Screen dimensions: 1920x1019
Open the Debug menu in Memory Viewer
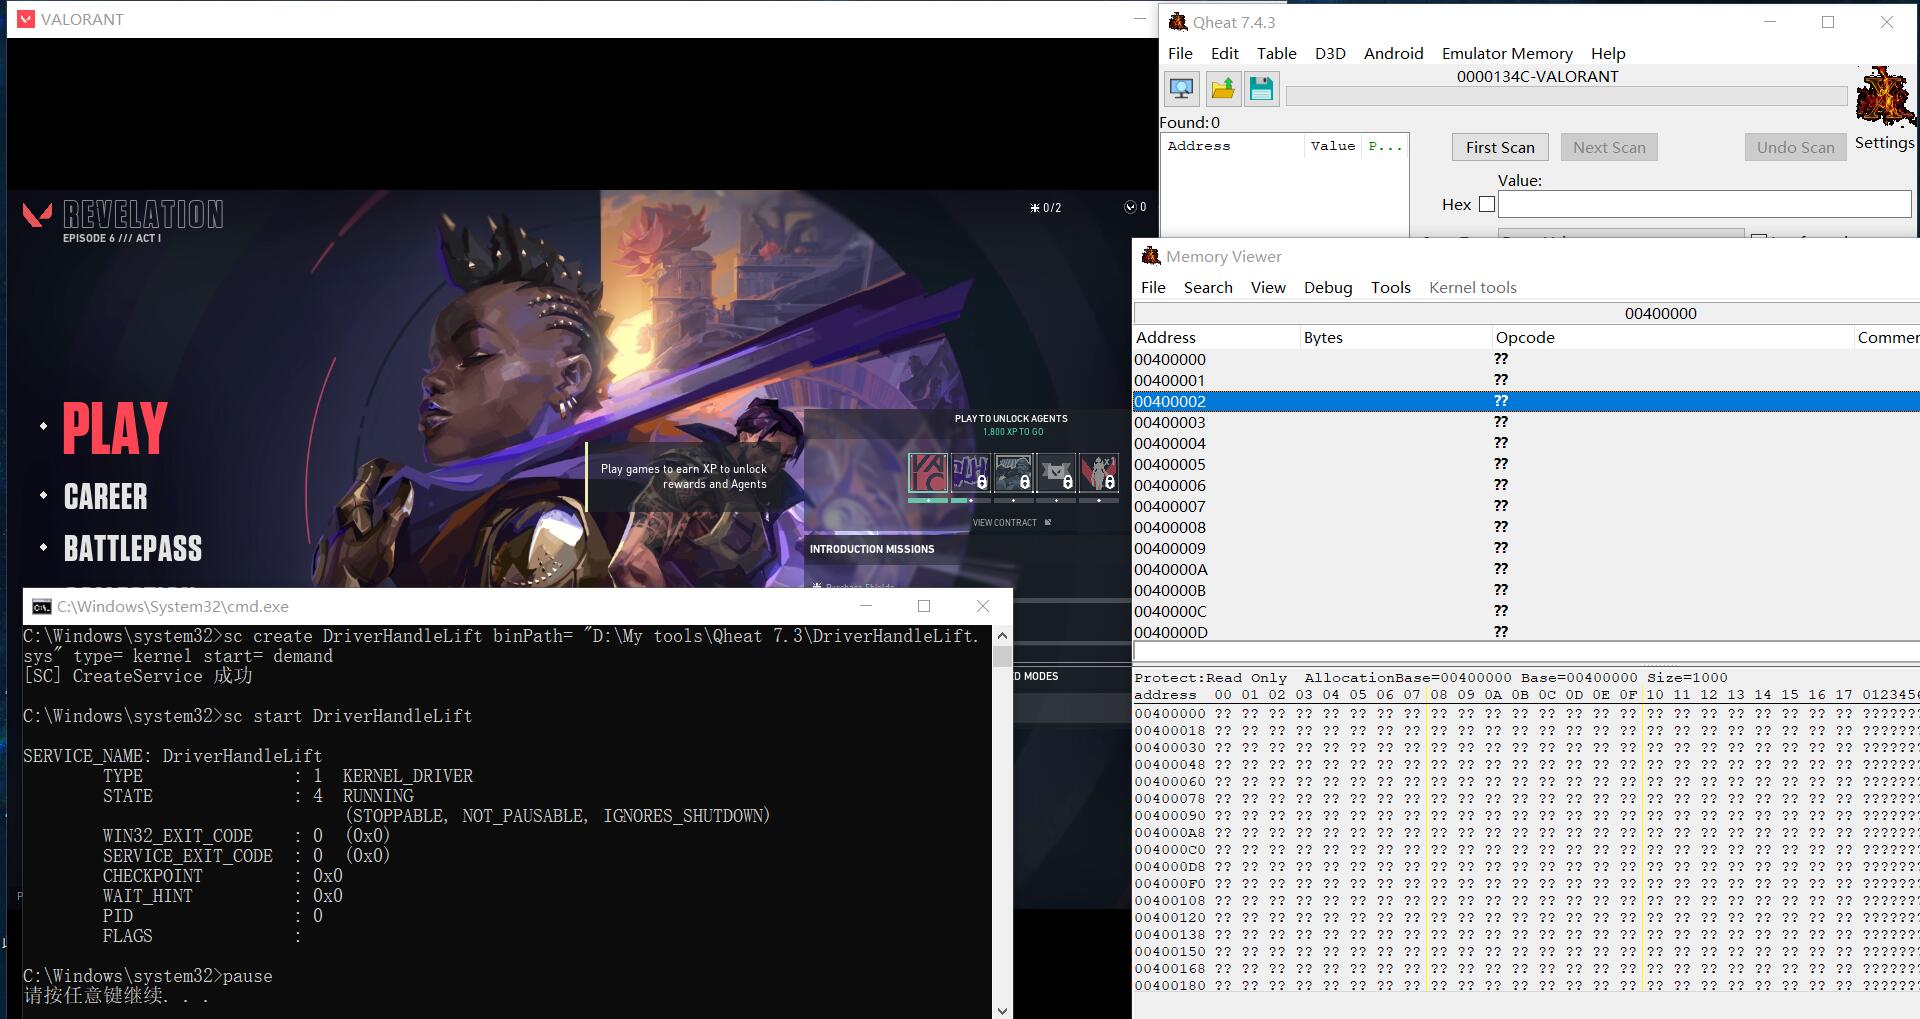[1328, 287]
